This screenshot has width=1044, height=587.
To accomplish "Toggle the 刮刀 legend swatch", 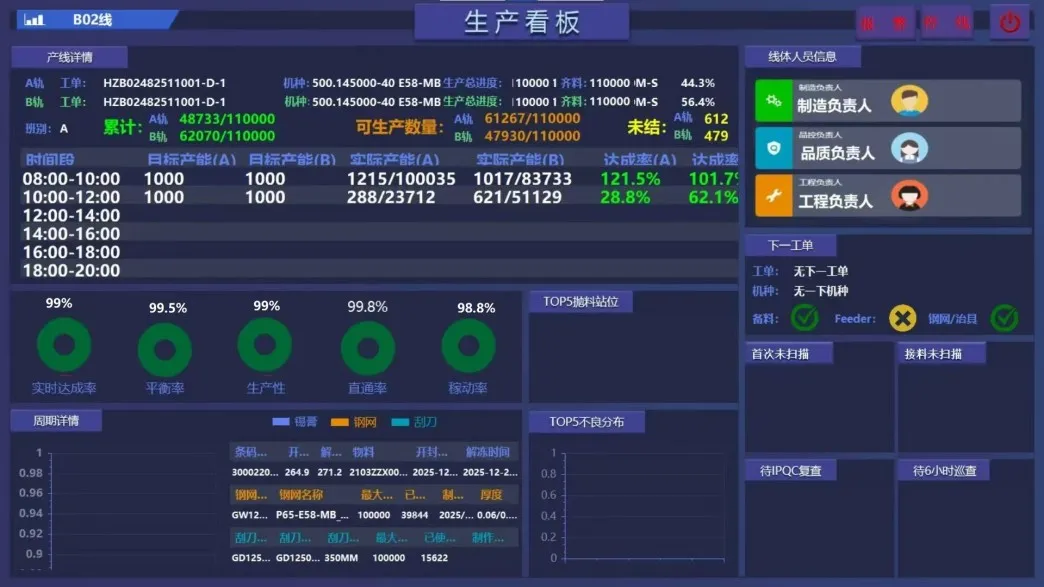I will click(x=400, y=422).
